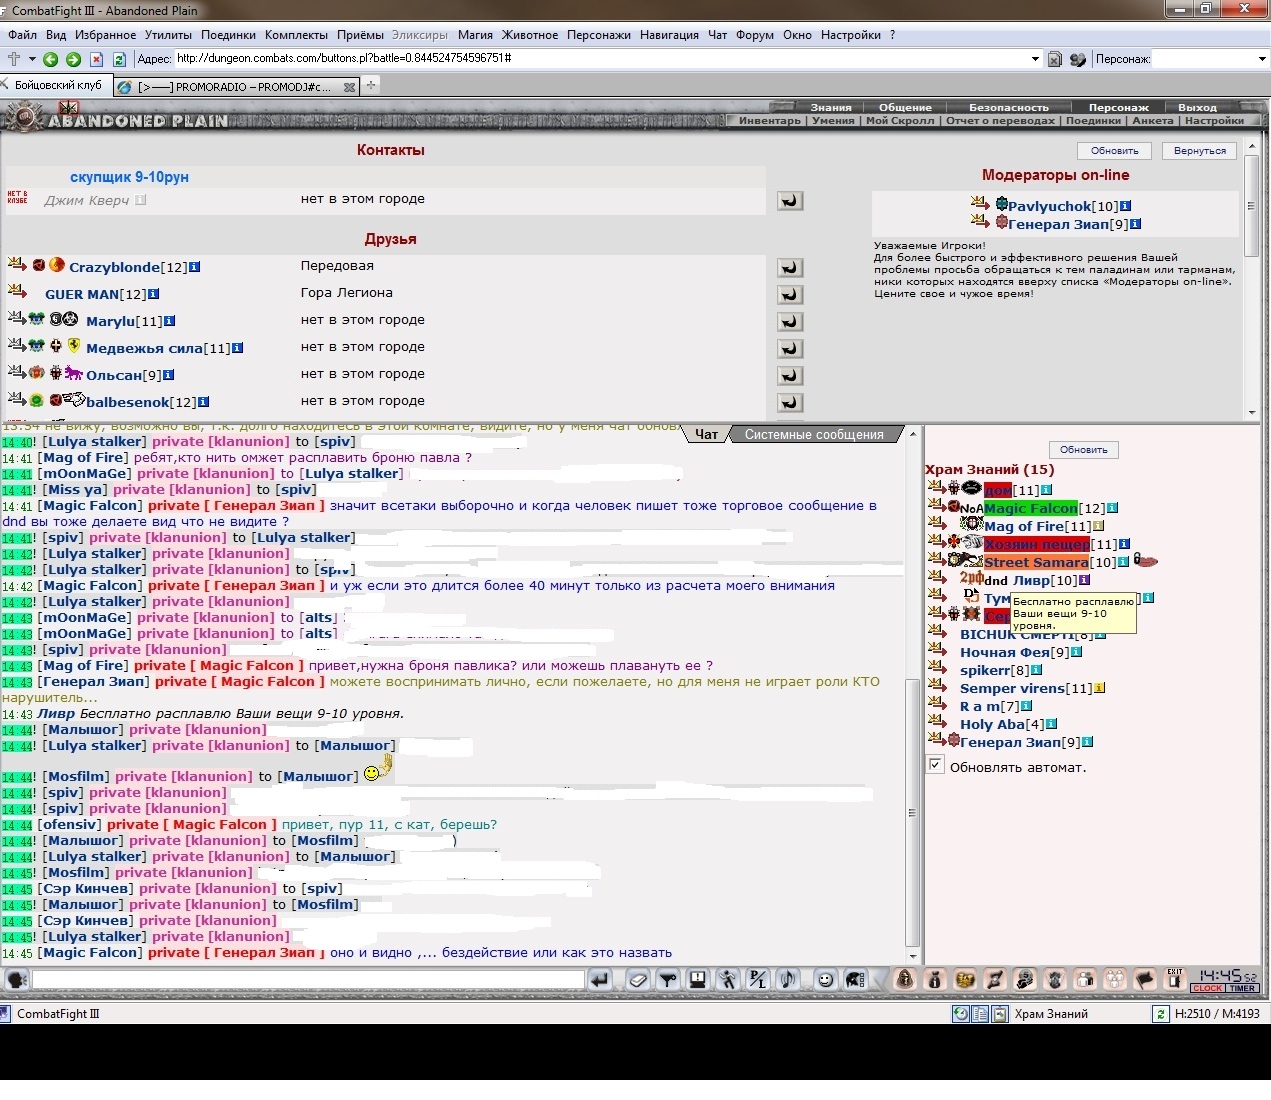Click player name Ночная Фея
The height and width of the screenshot is (1100, 1271).
1005,652
